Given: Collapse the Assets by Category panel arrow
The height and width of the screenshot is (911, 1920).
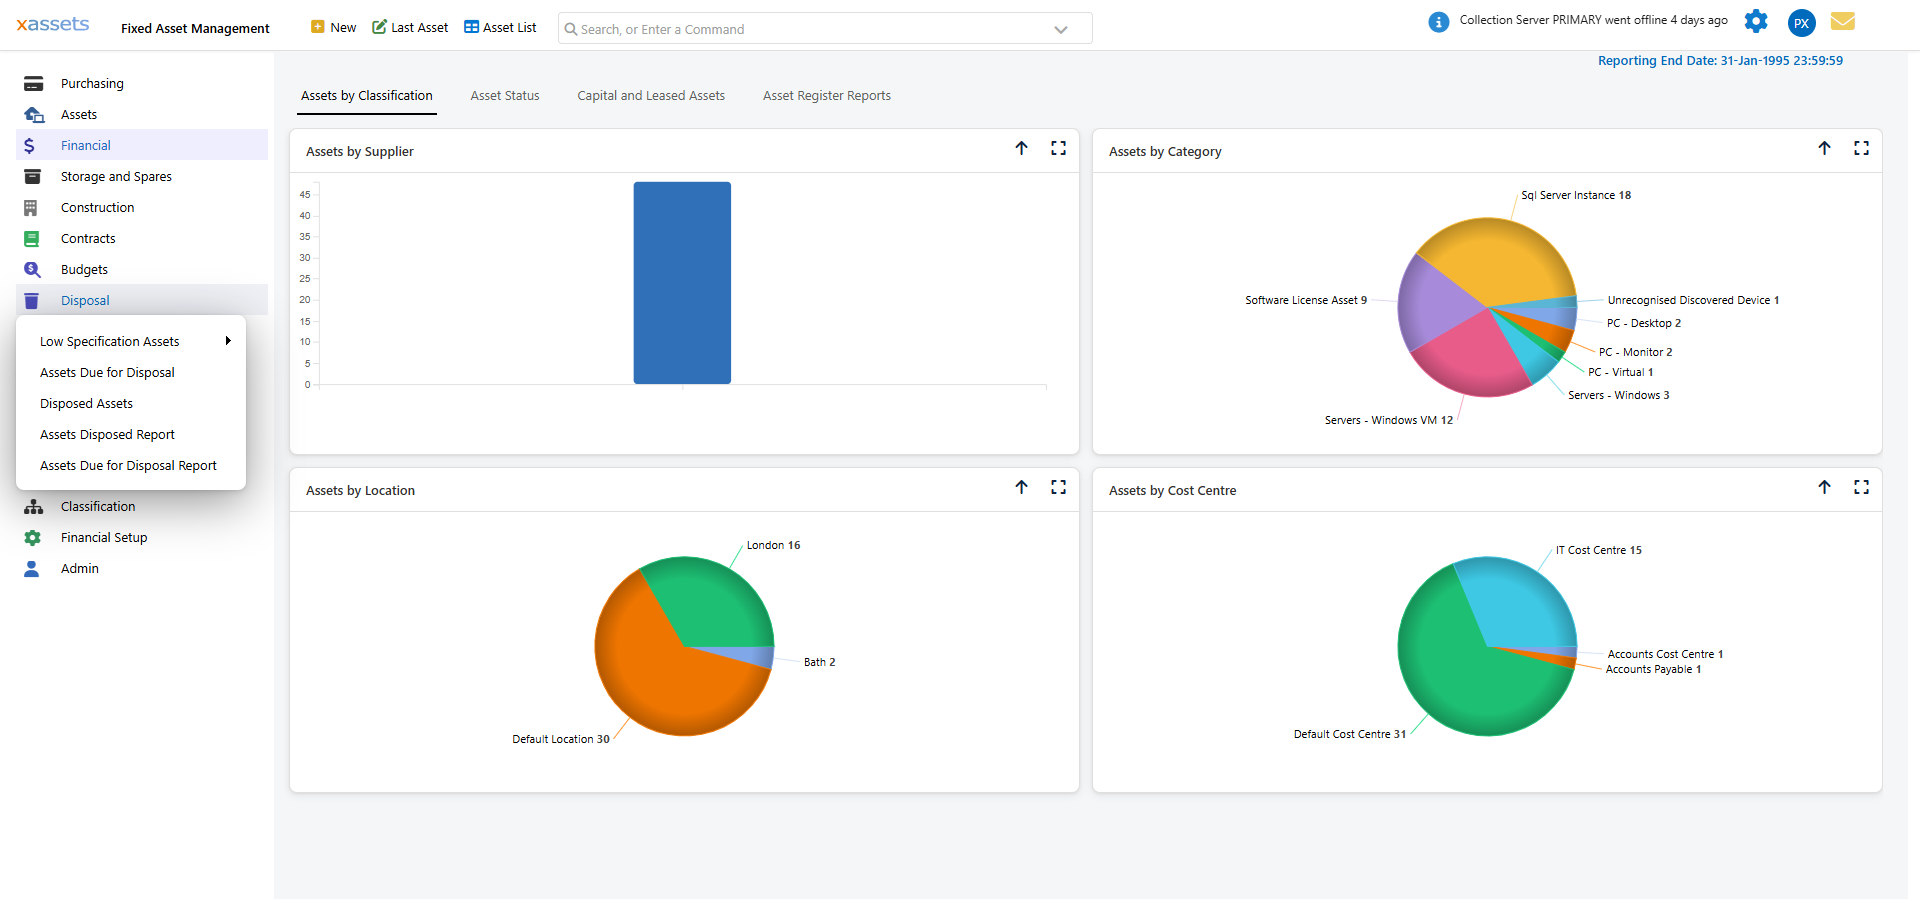Looking at the screenshot, I should tap(1824, 148).
